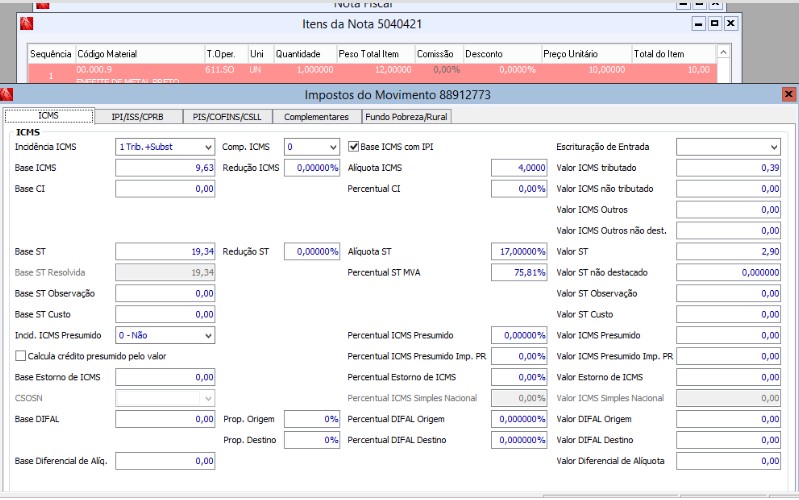Click the Valor Estorno de ICMS field
The image size is (799, 500).
pos(728,377)
